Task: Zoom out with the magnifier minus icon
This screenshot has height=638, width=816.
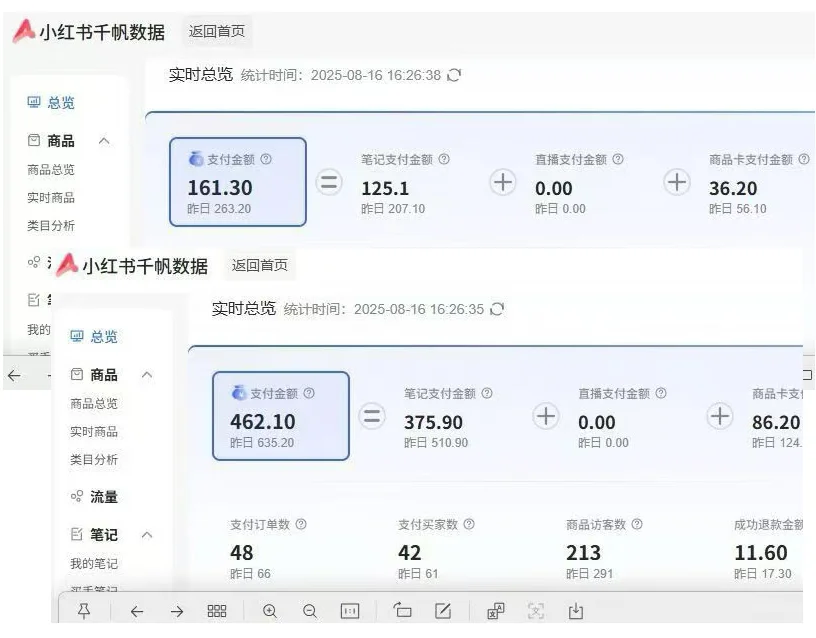Action: pos(310,611)
